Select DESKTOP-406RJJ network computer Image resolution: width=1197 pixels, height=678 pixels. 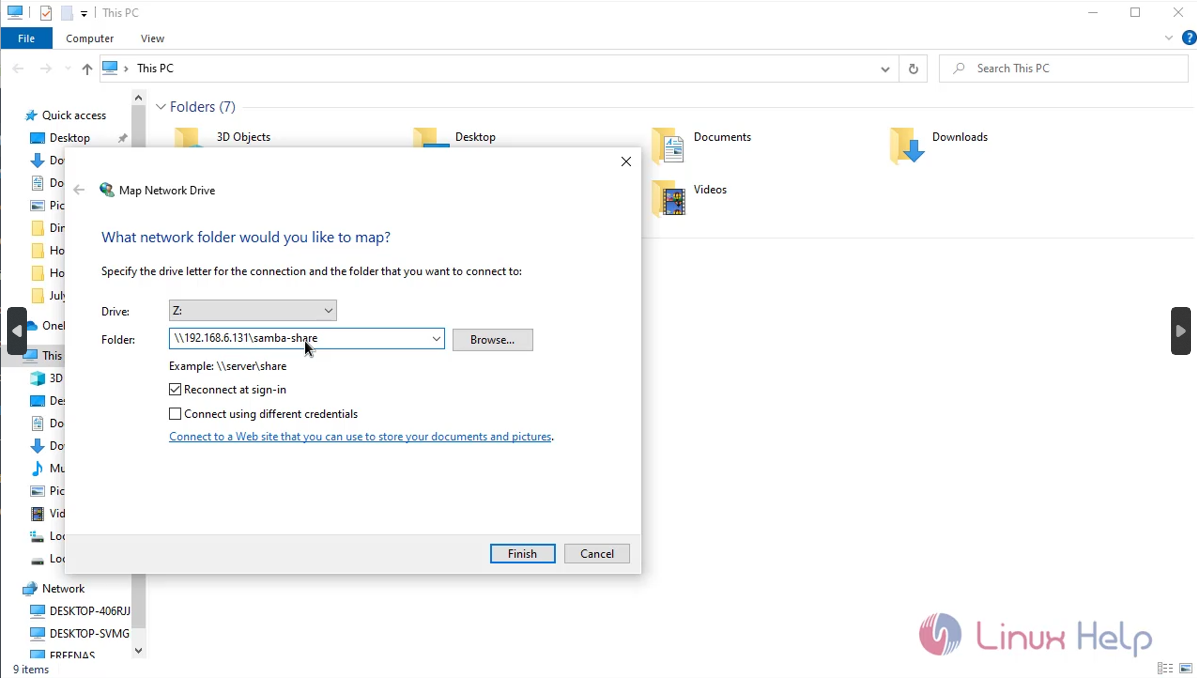pyautogui.click(x=80, y=611)
